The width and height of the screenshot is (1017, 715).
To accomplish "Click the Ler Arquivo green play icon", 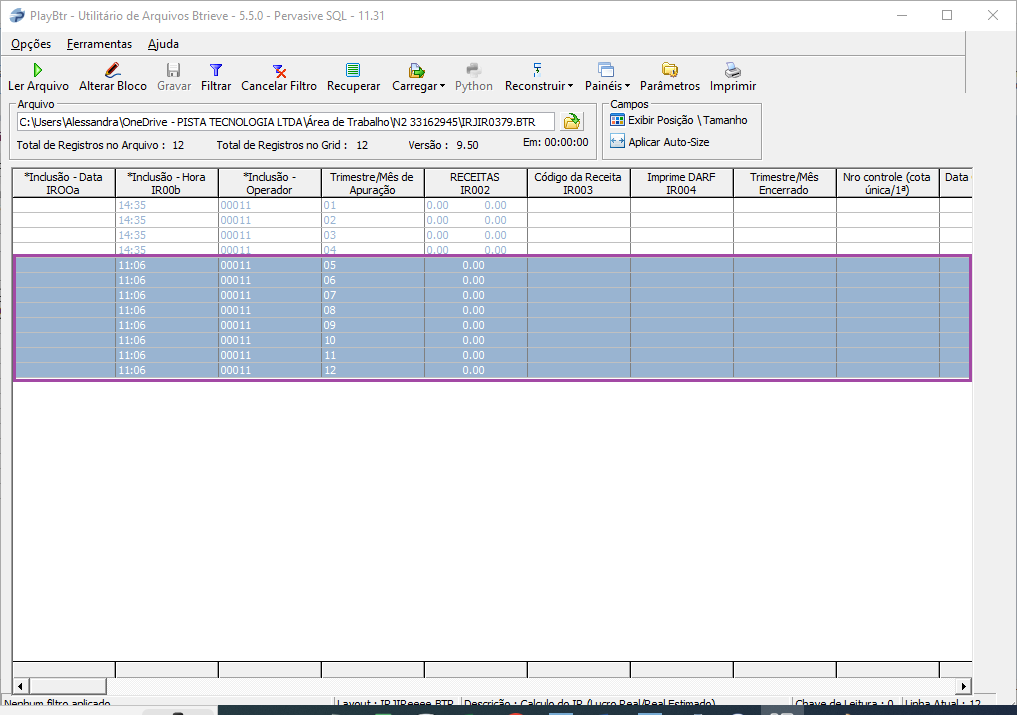I will (x=38, y=70).
